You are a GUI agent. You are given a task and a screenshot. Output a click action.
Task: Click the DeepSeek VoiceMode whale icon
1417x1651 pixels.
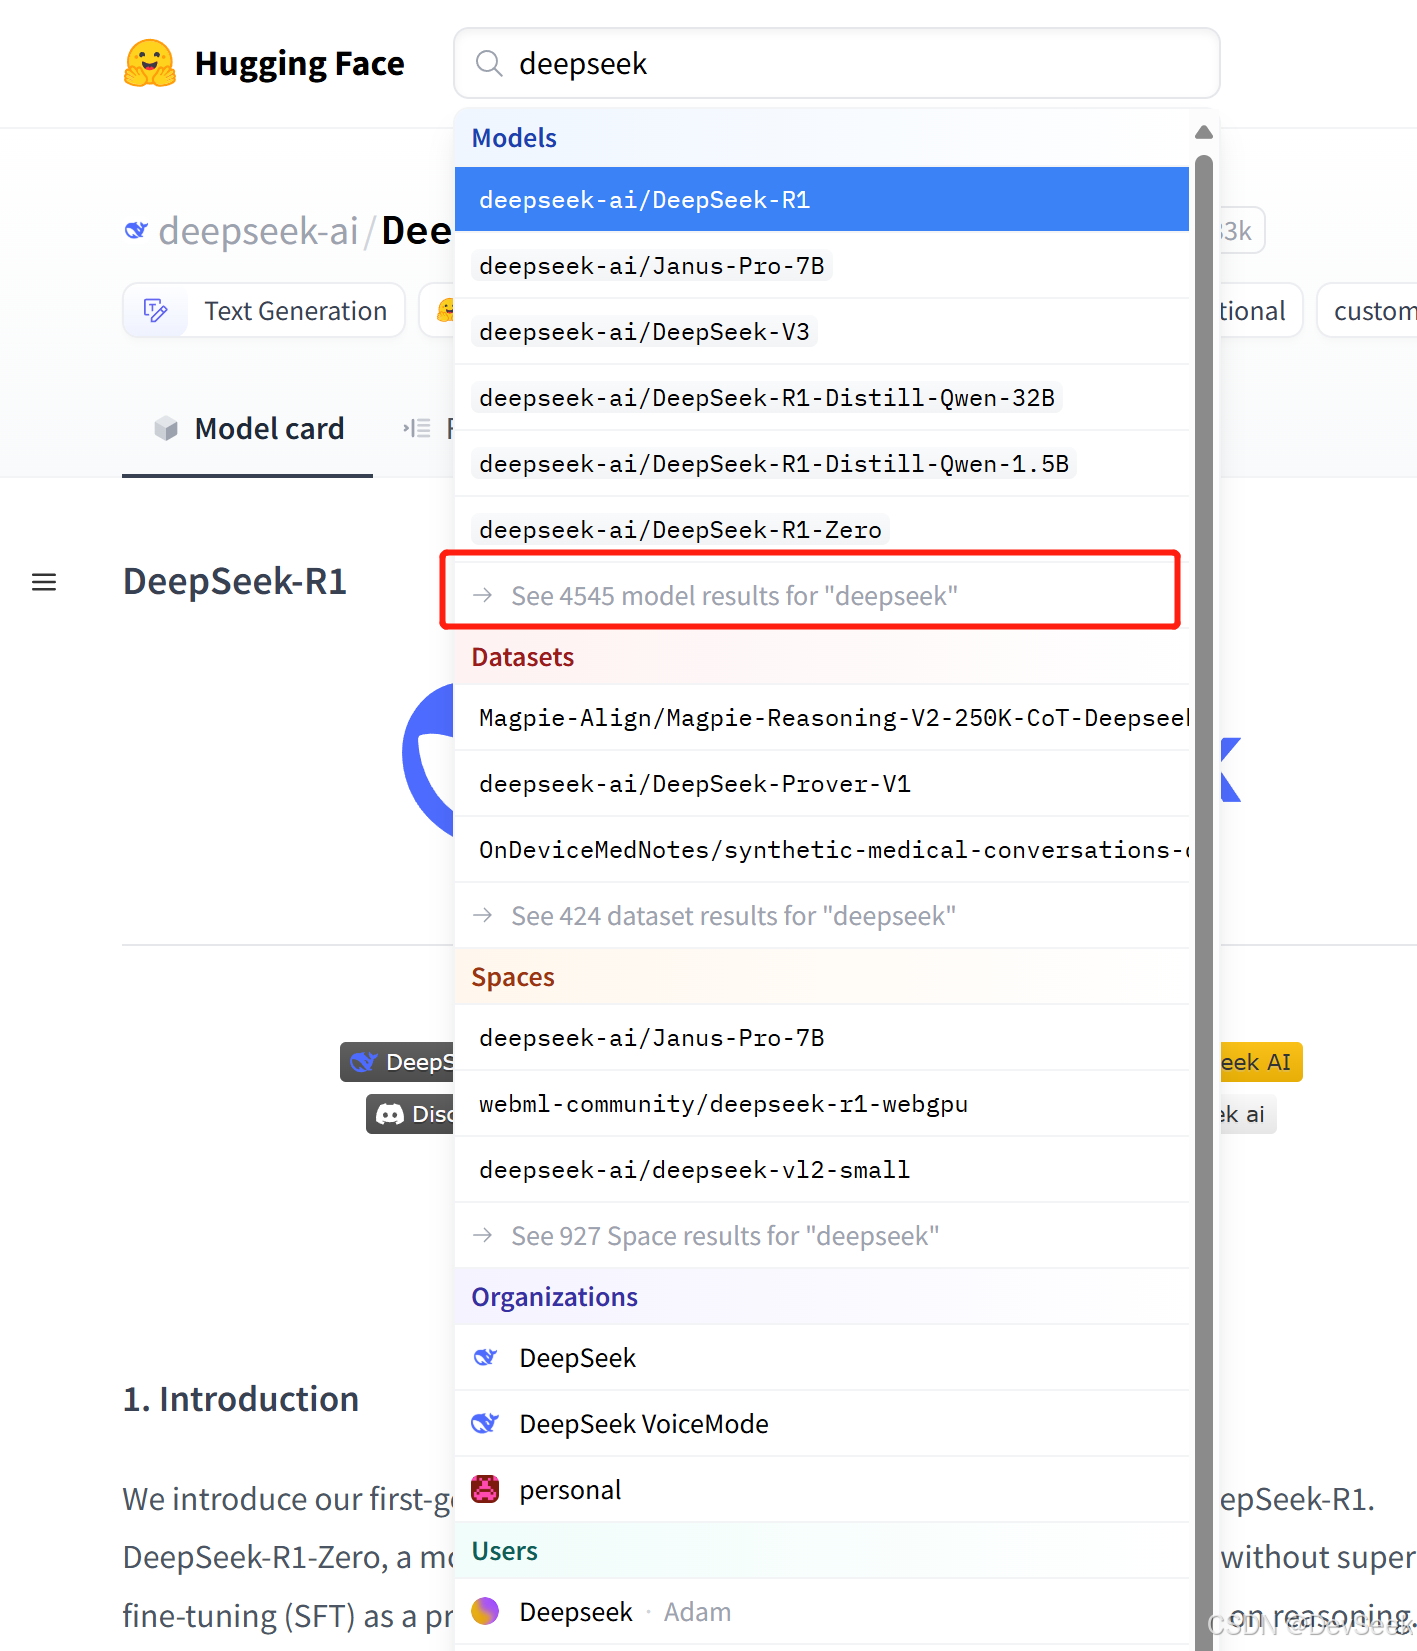pos(485,1423)
